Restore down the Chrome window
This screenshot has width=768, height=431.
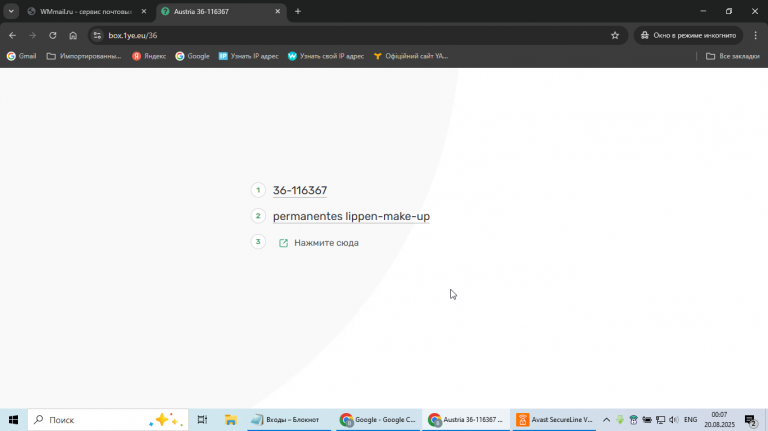point(729,11)
